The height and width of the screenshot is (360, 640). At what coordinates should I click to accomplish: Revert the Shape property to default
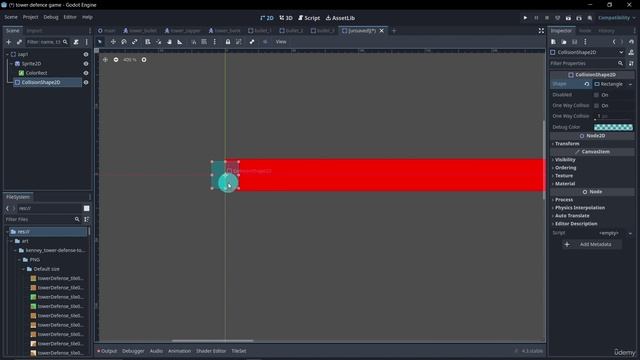587,84
